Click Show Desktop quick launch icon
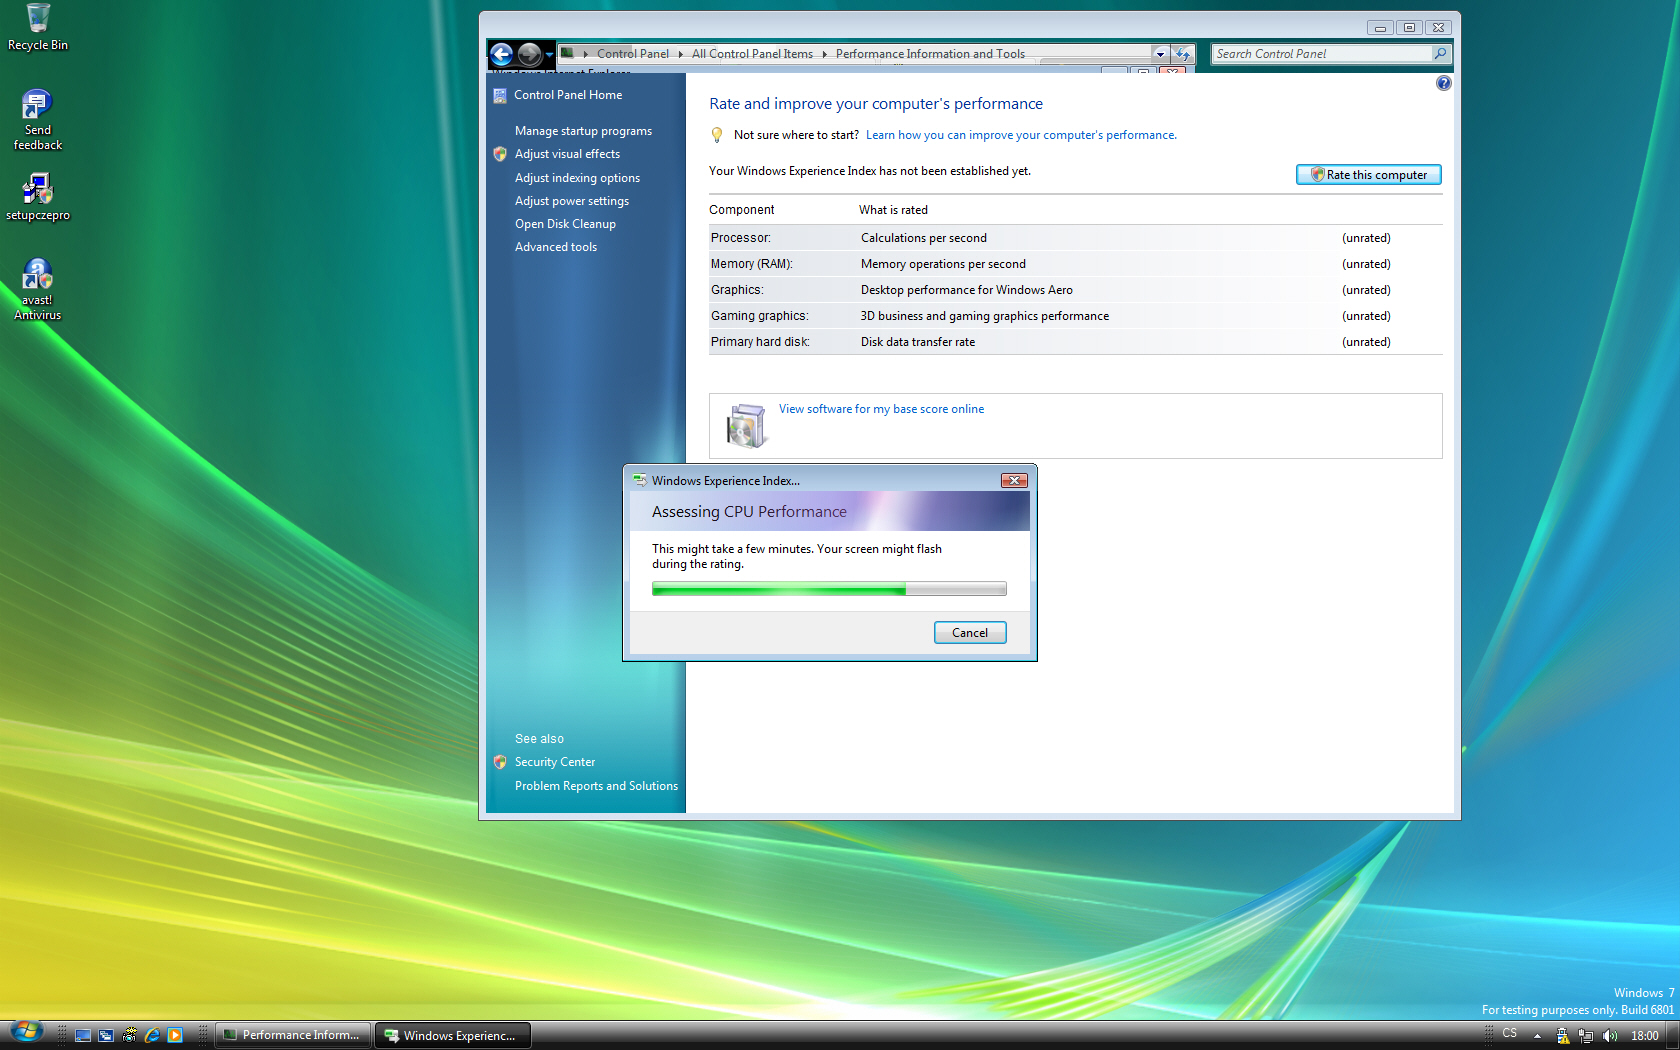1680x1050 pixels. pos(83,1036)
